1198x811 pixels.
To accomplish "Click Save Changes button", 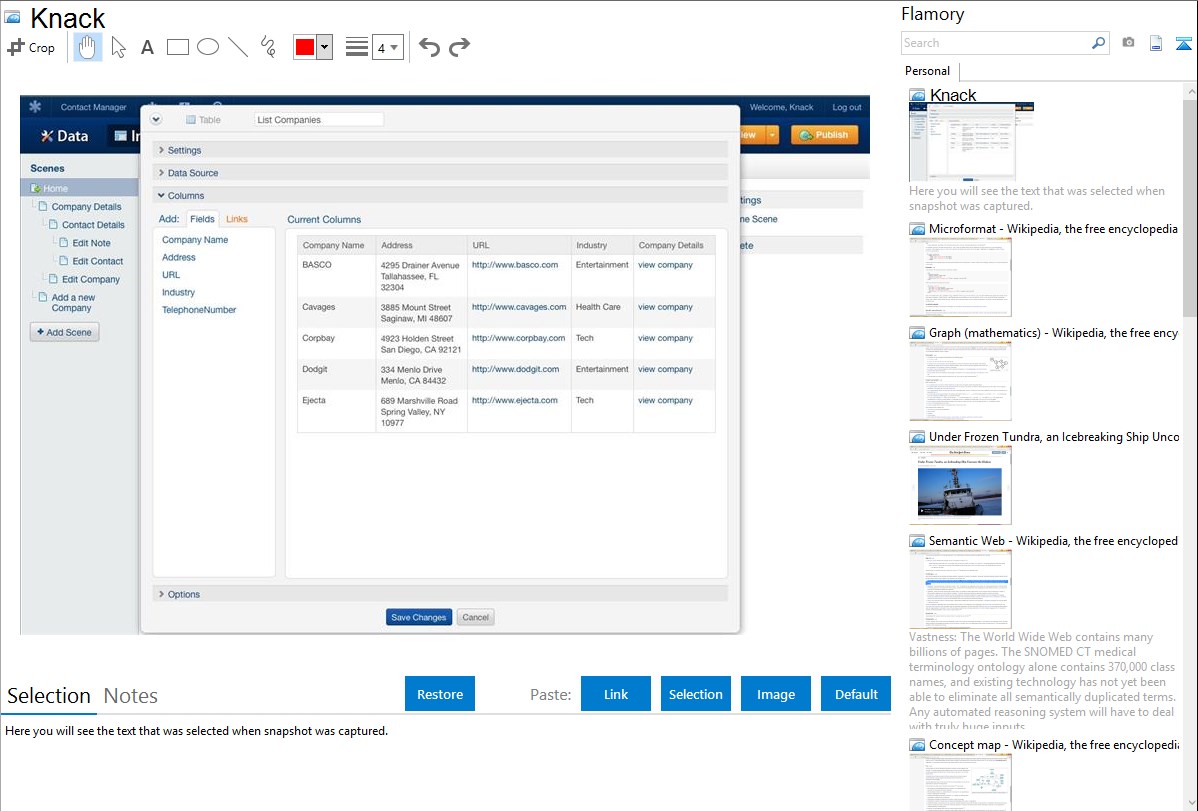I will pos(419,617).
